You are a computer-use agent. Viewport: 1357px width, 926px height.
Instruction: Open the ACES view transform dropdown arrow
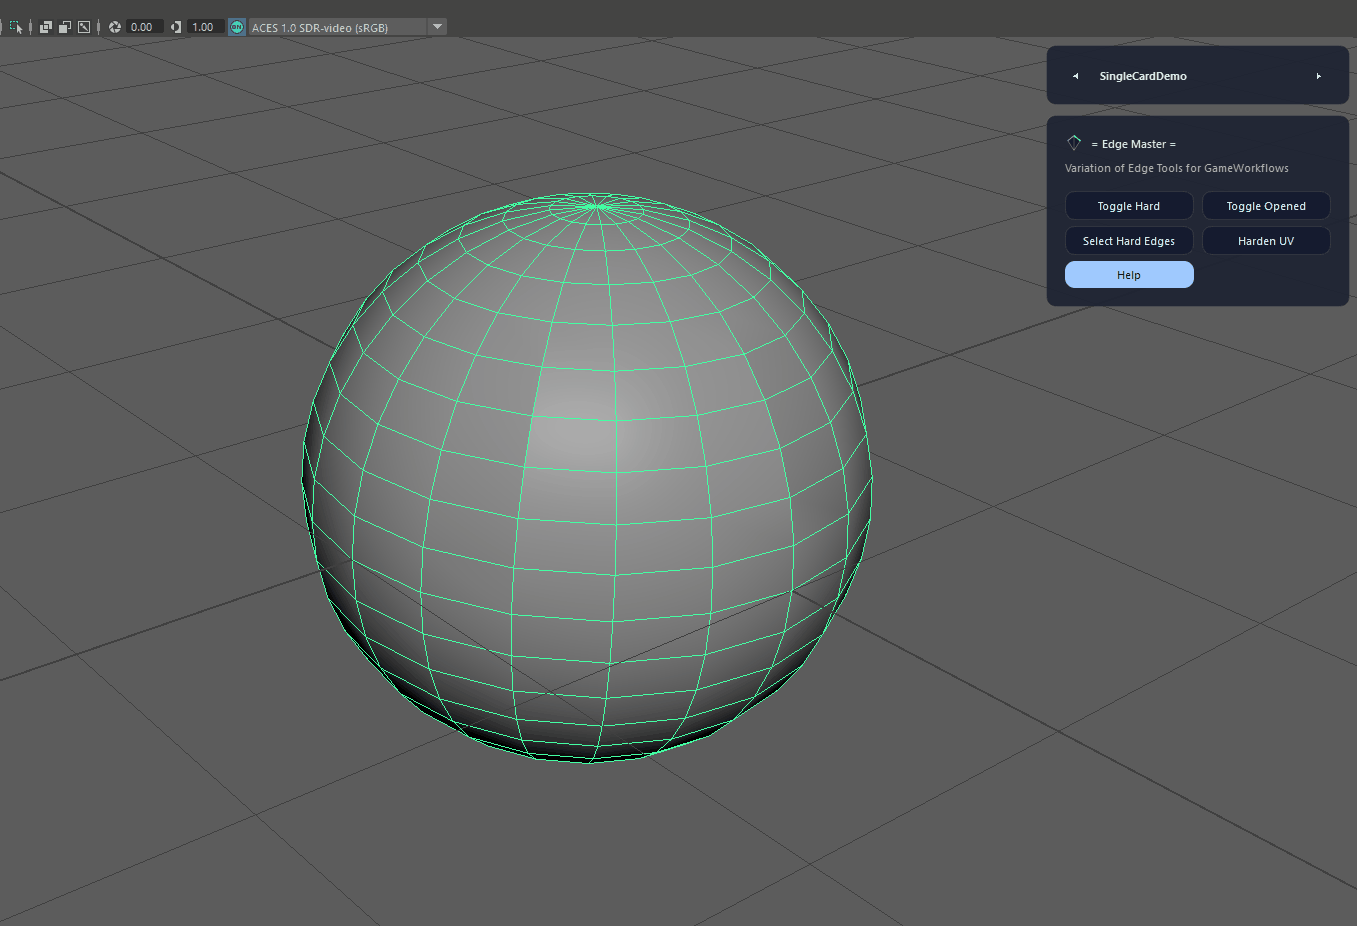click(437, 27)
